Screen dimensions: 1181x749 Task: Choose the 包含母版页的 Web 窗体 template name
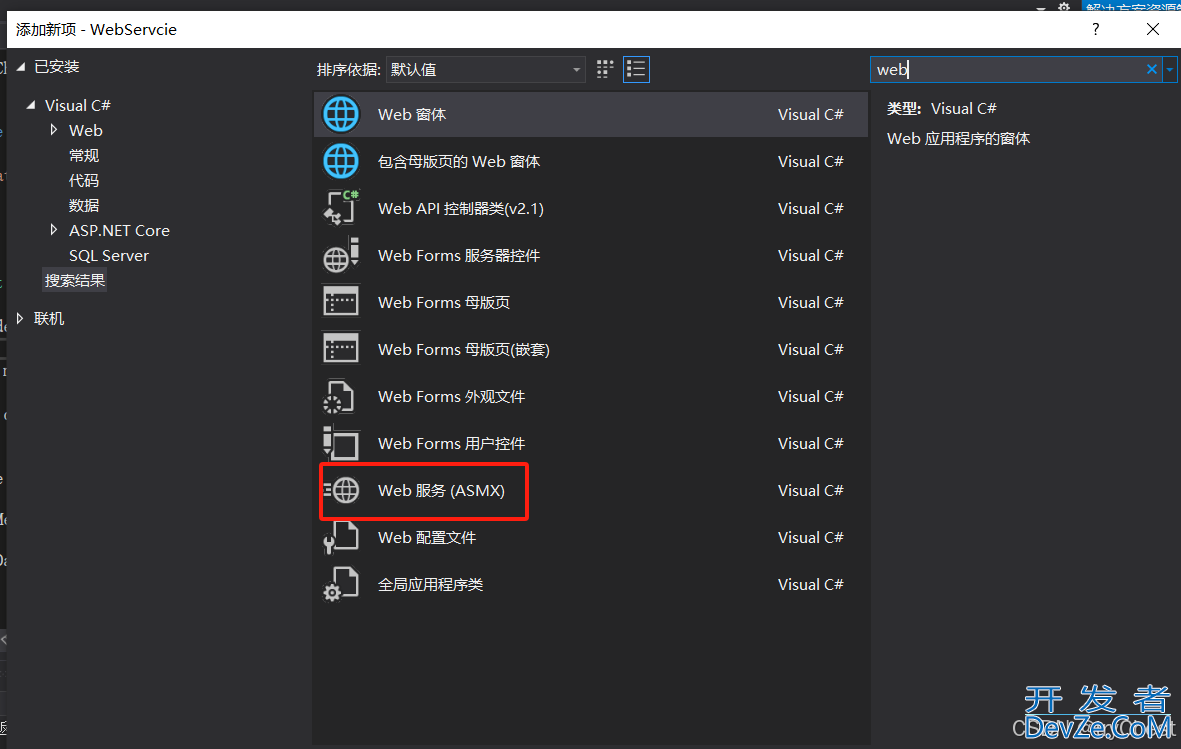459,161
